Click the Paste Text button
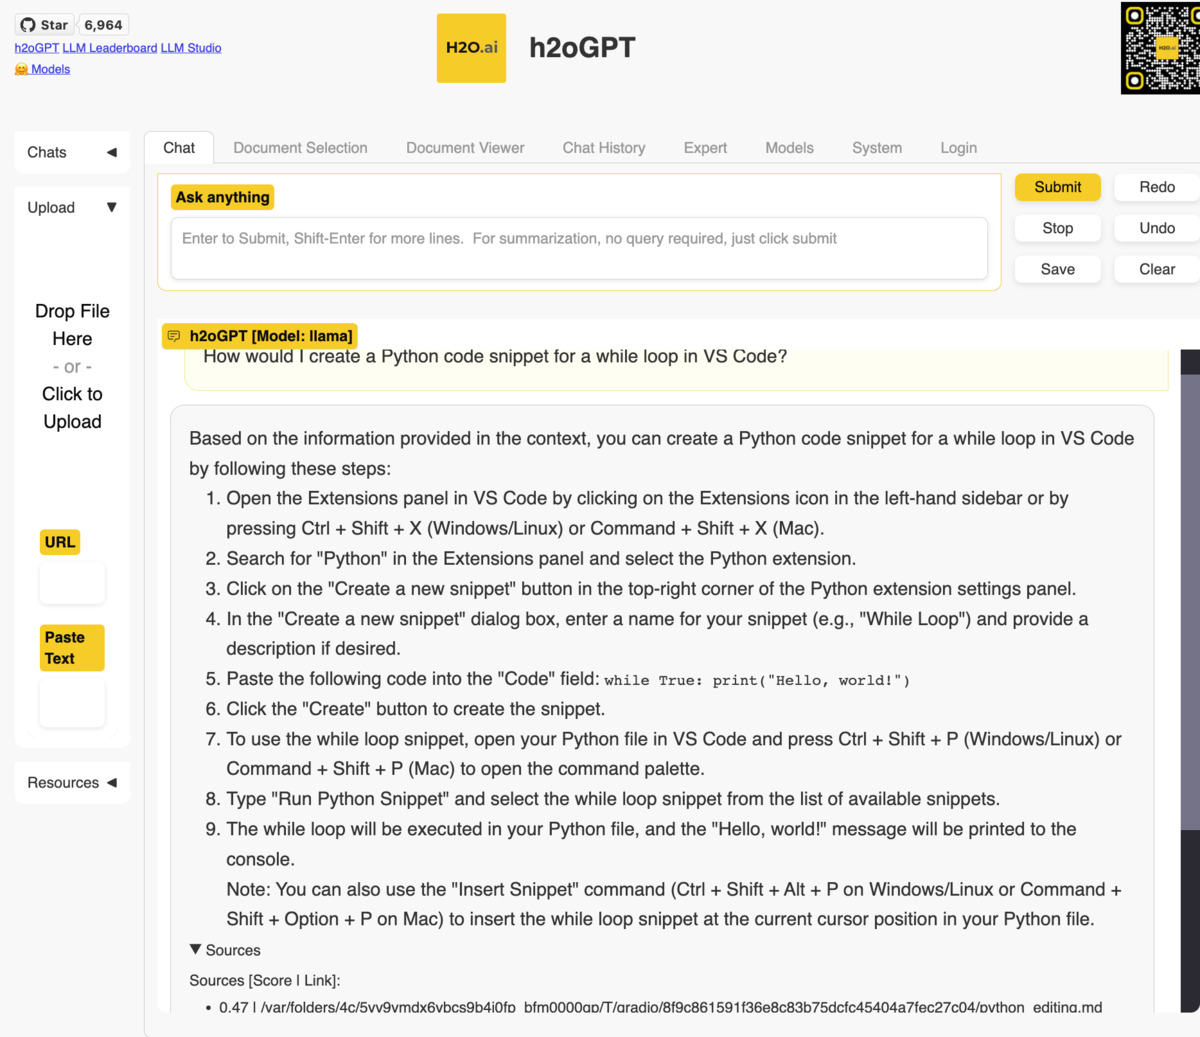The image size is (1200, 1037). point(71,647)
